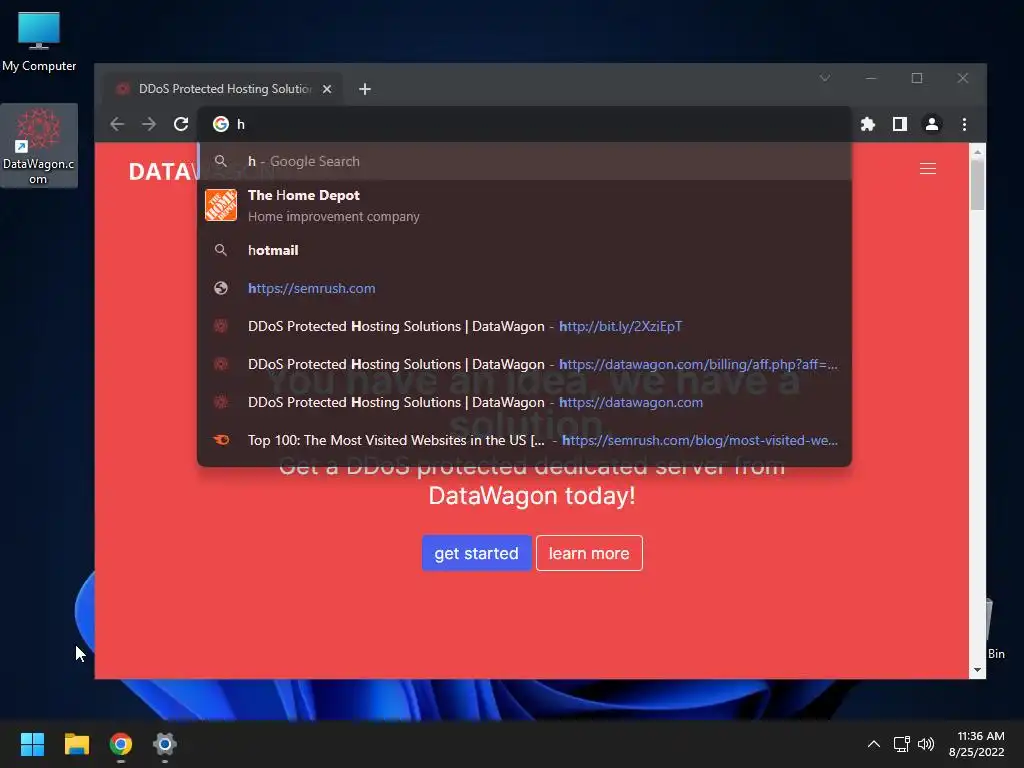The image size is (1024, 768).
Task: Pick the hotmail search suggestion
Action: pos(524,250)
